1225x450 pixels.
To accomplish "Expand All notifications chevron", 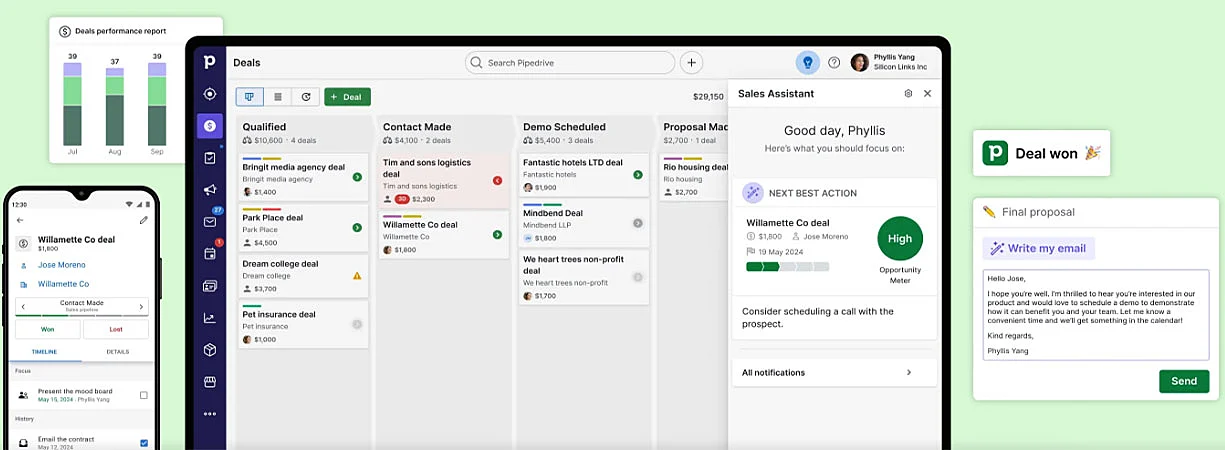I will [909, 373].
